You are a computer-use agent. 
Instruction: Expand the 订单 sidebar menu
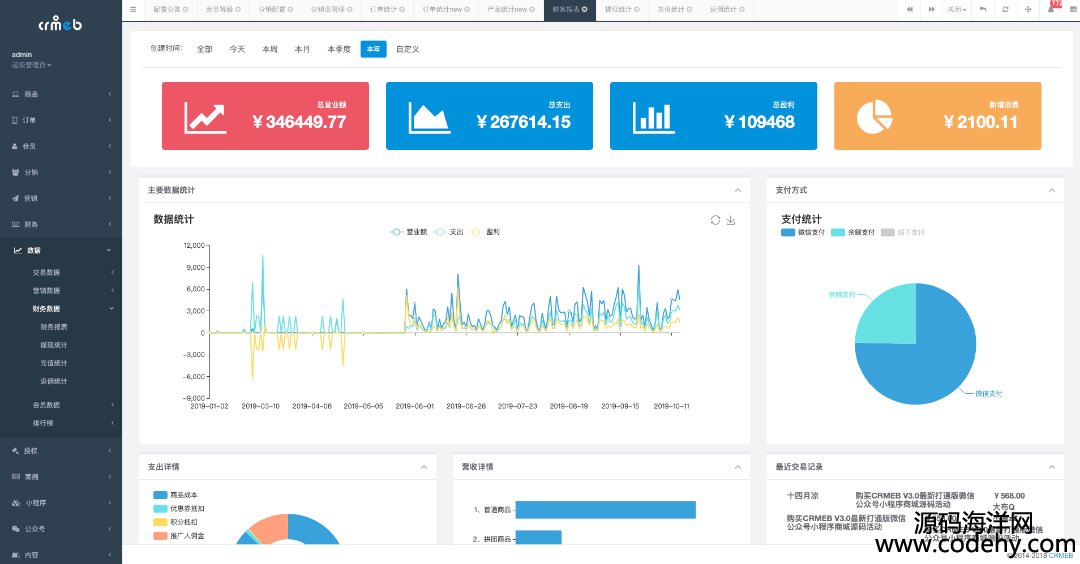60,120
